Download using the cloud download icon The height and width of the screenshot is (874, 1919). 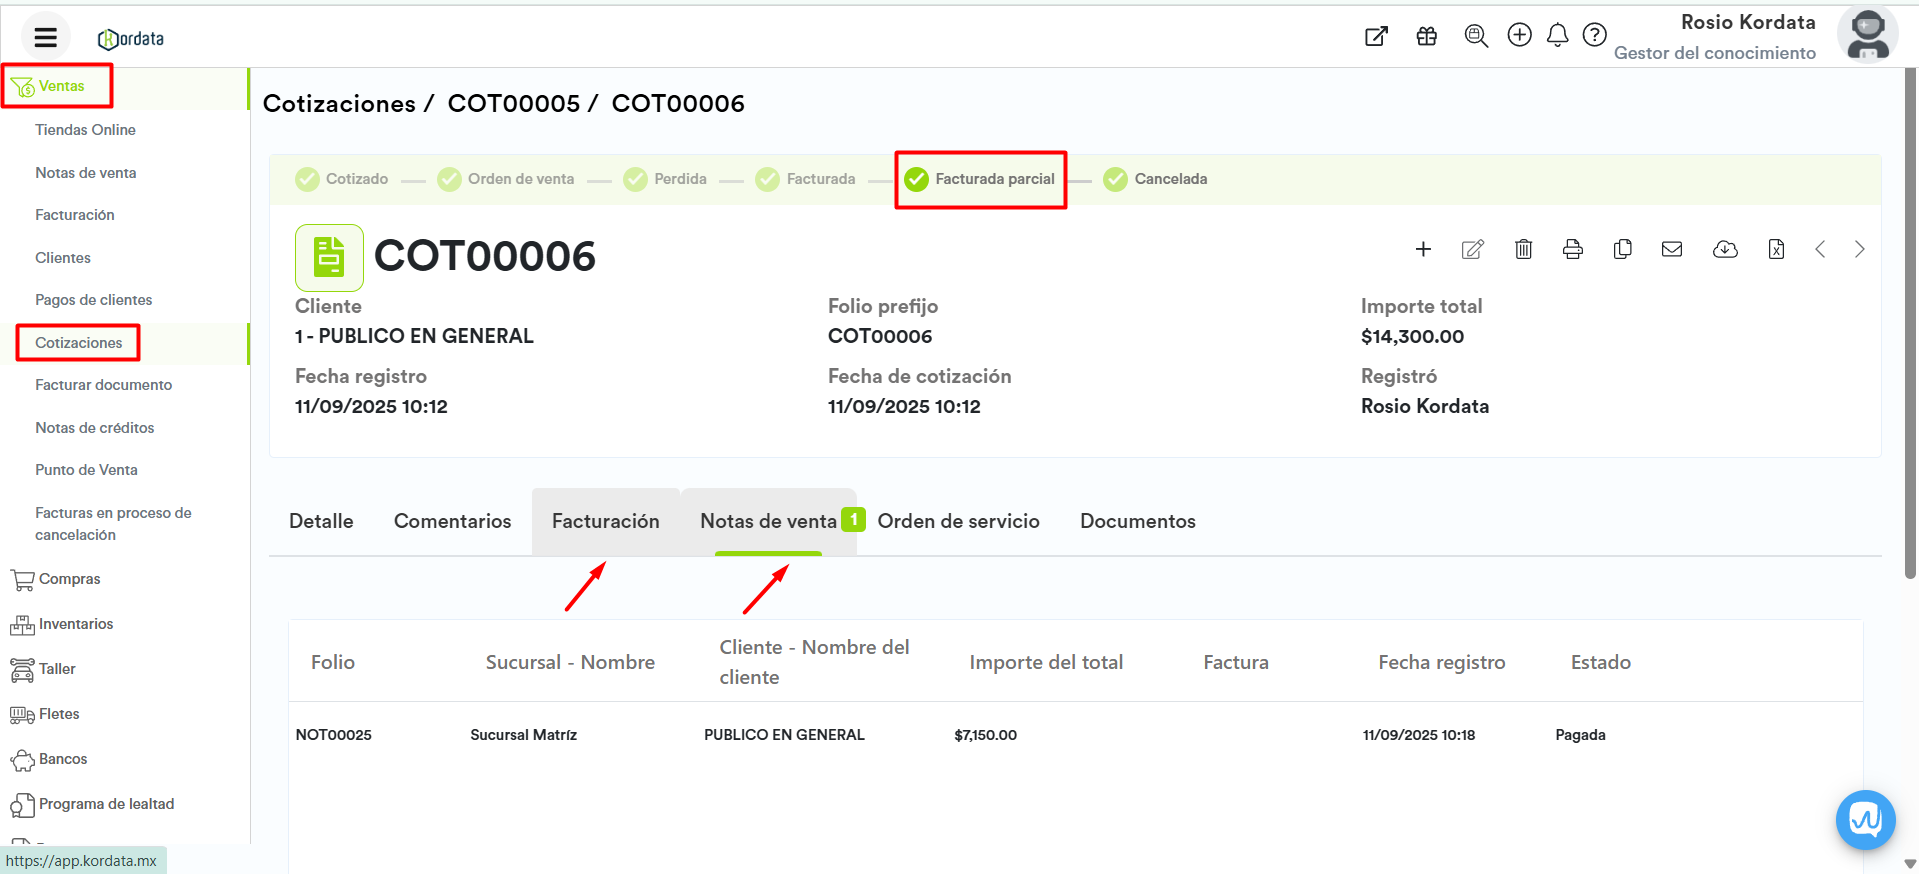(x=1724, y=249)
